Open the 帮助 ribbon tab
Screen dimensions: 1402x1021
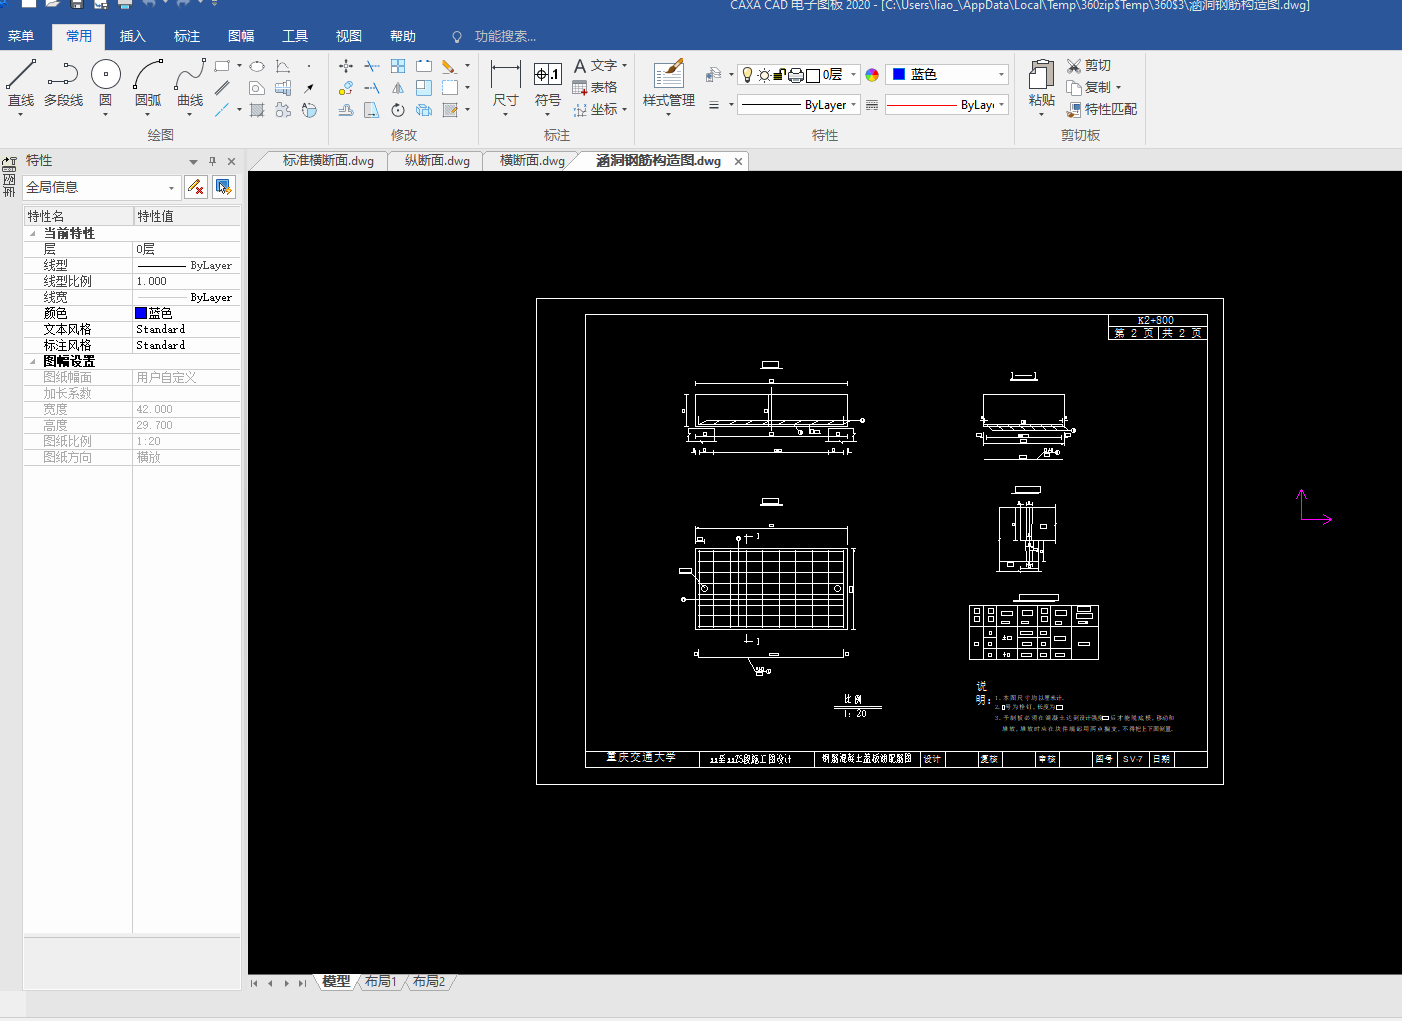(403, 36)
